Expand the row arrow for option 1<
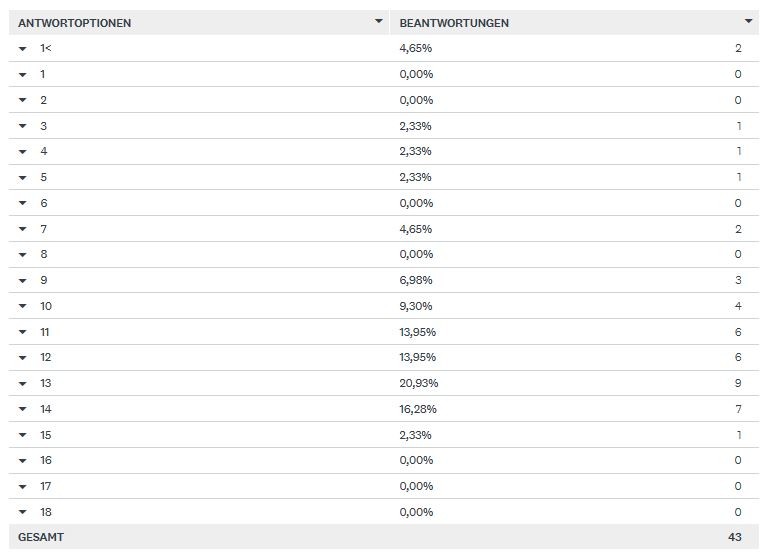This screenshot has height=558, width=769. (x=22, y=48)
